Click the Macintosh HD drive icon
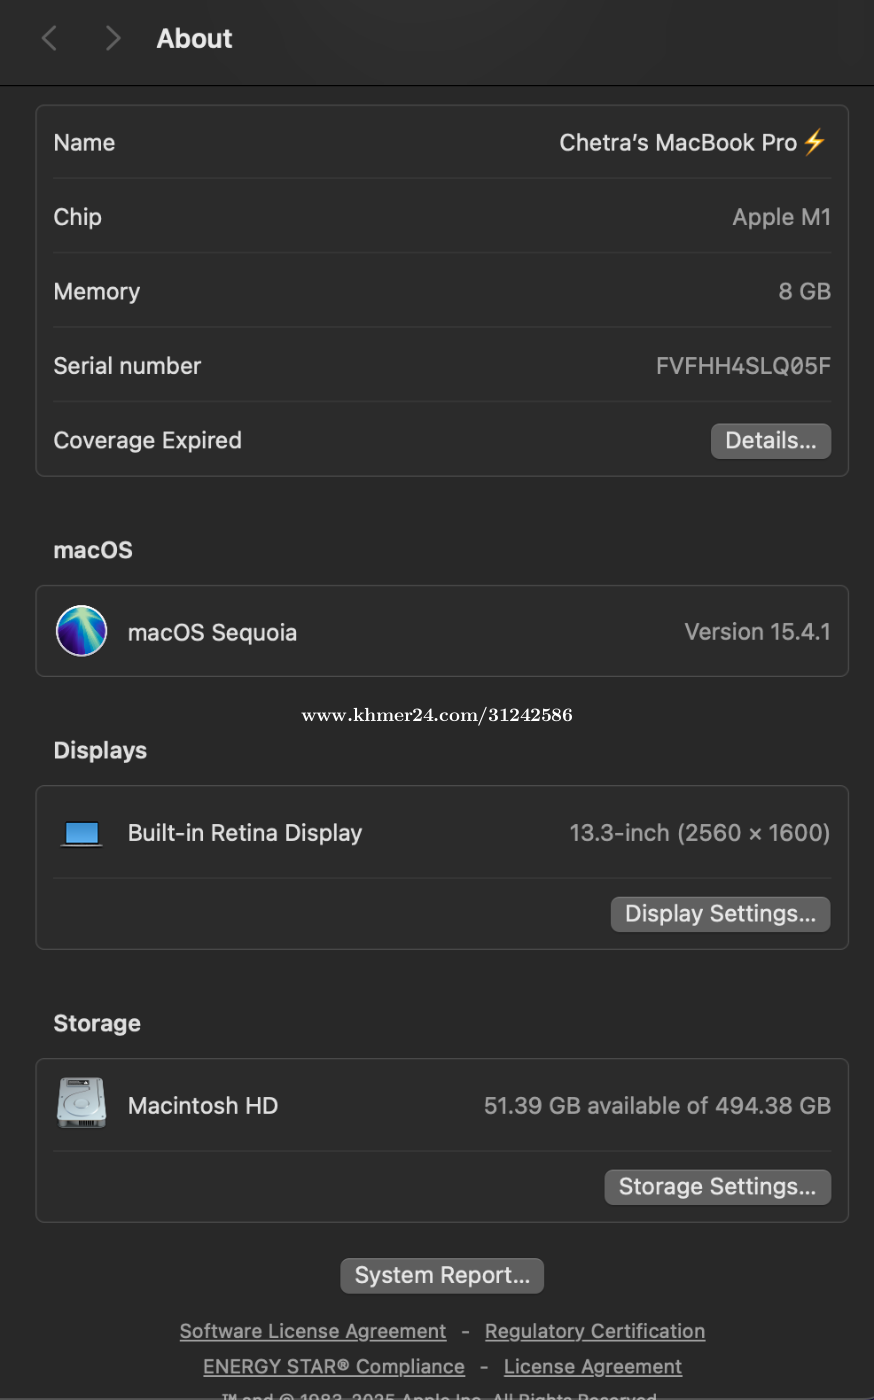Image resolution: width=874 pixels, height=1400 pixels. coord(82,1103)
